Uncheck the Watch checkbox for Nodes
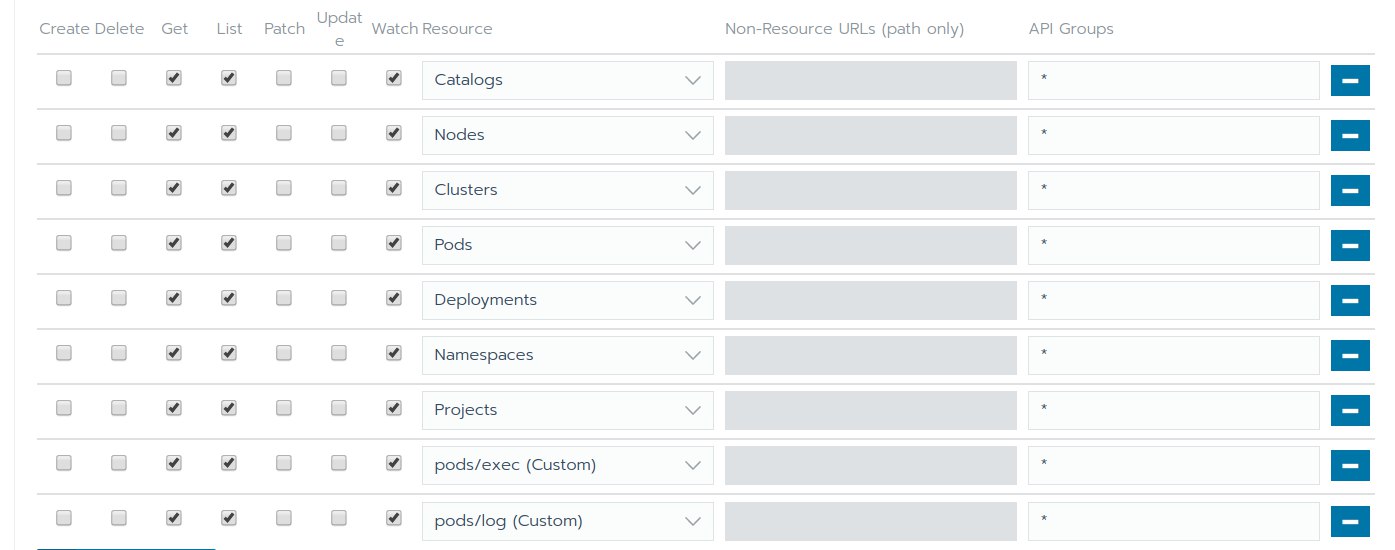This screenshot has height=550, width=1395. point(394,133)
